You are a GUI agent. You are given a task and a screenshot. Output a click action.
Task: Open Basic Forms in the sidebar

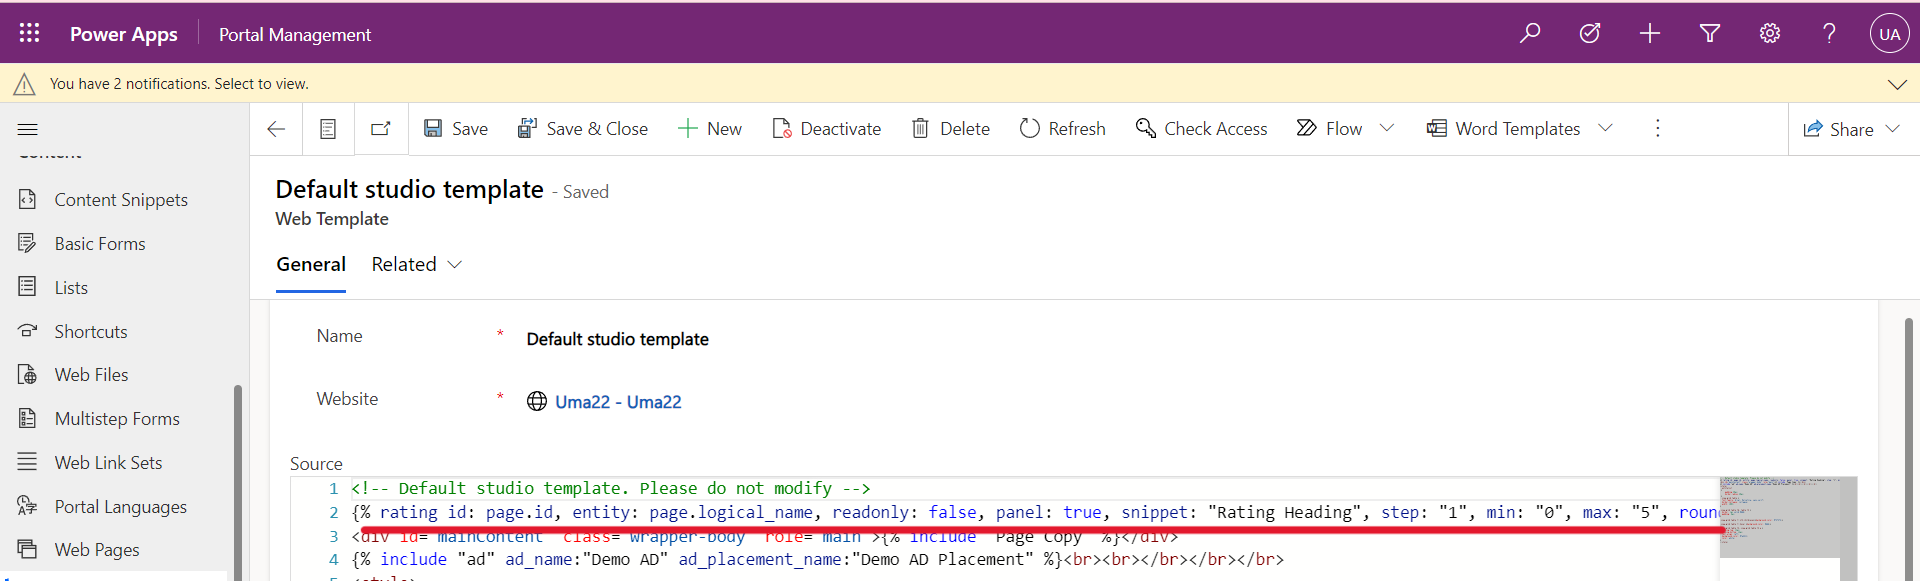coord(100,244)
